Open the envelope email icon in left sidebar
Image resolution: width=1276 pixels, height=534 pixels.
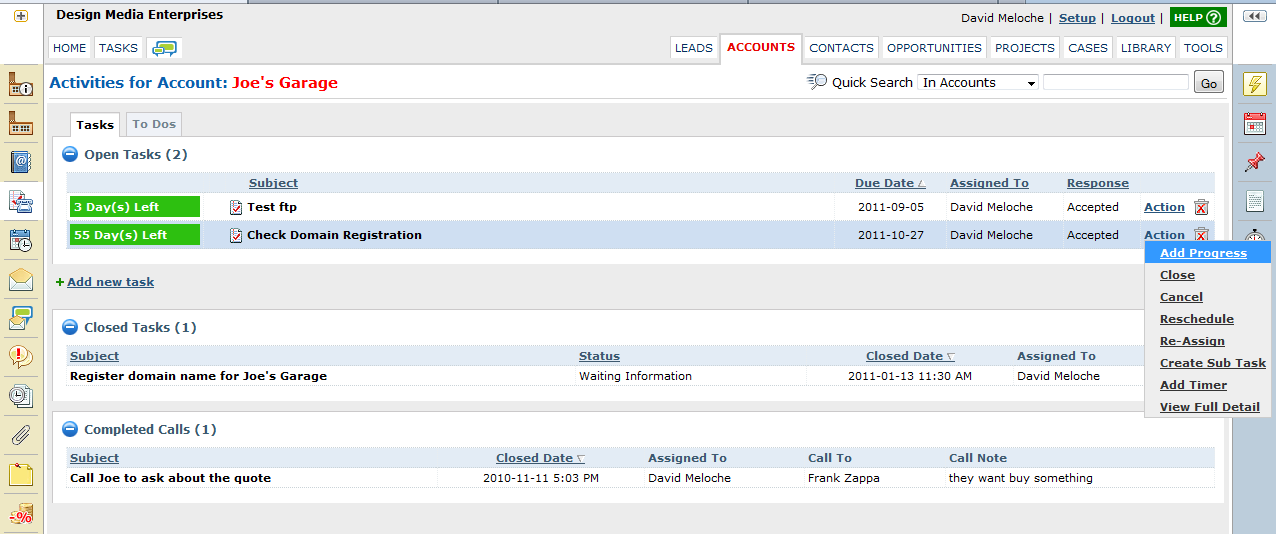(x=21, y=280)
